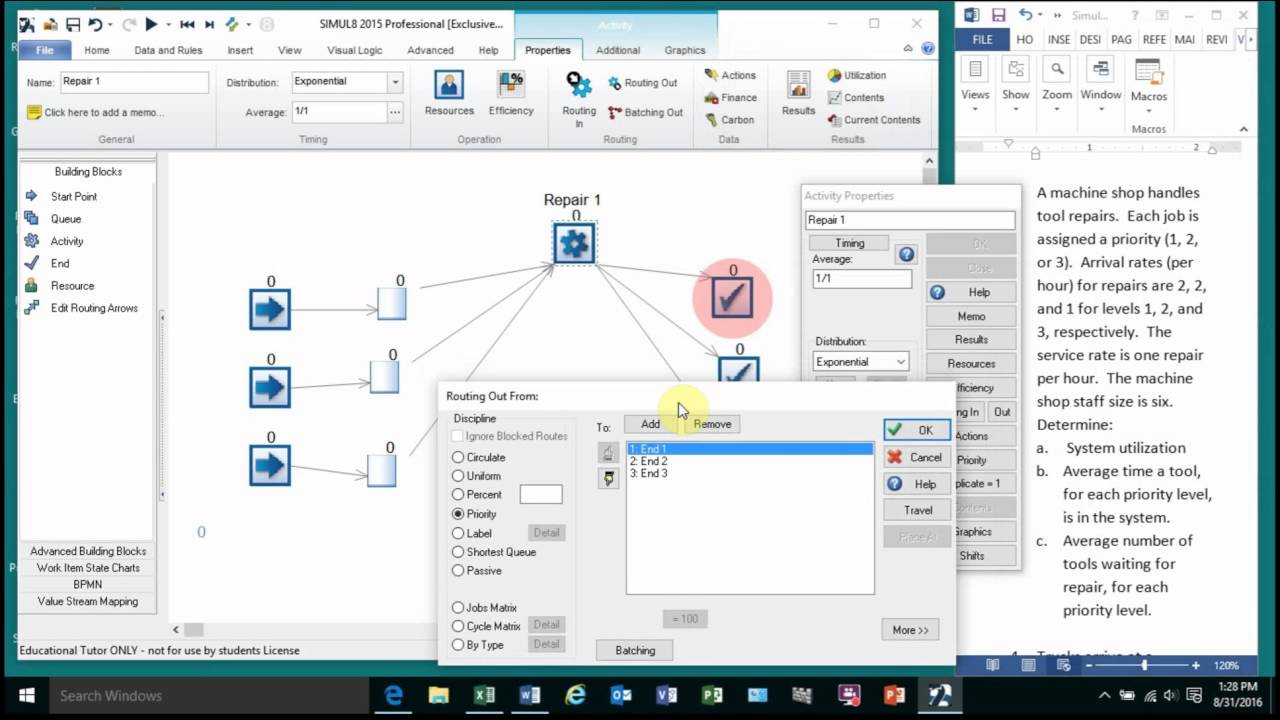
Task: Show Utilization pie chart results
Action: 857,75
